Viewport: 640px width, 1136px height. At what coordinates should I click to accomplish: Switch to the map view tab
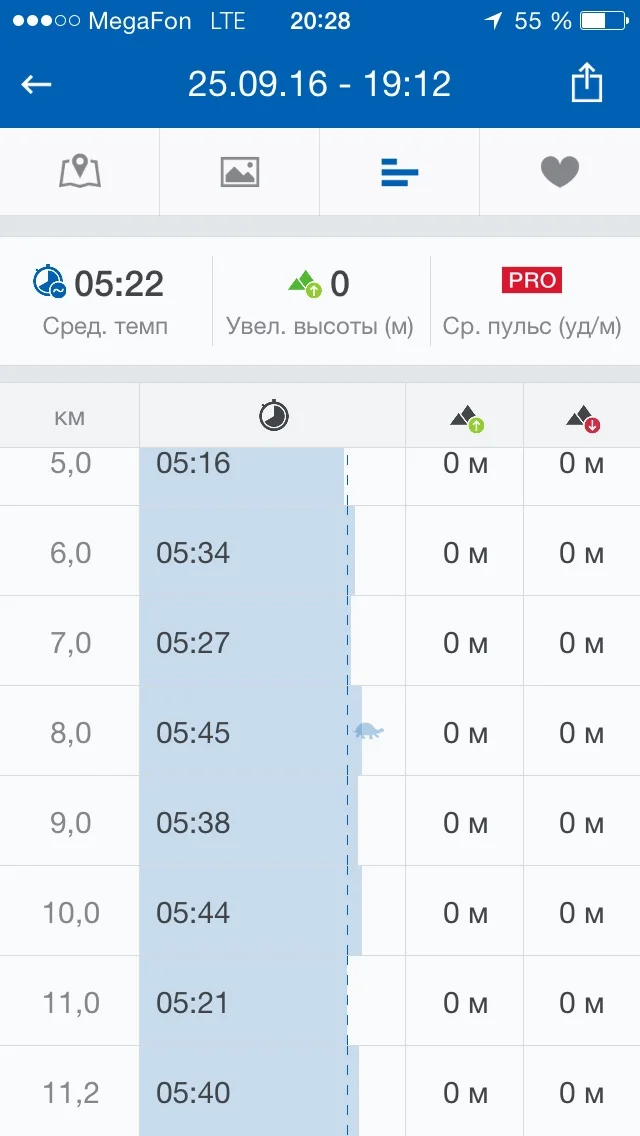(80, 172)
